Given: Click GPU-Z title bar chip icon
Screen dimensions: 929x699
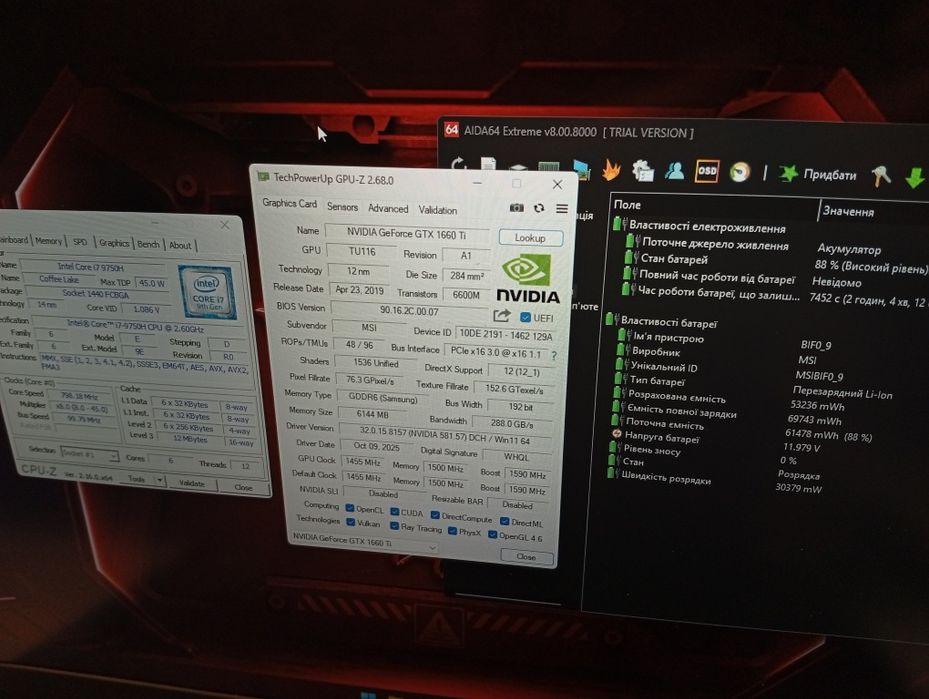Looking at the screenshot, I should pos(263,176).
